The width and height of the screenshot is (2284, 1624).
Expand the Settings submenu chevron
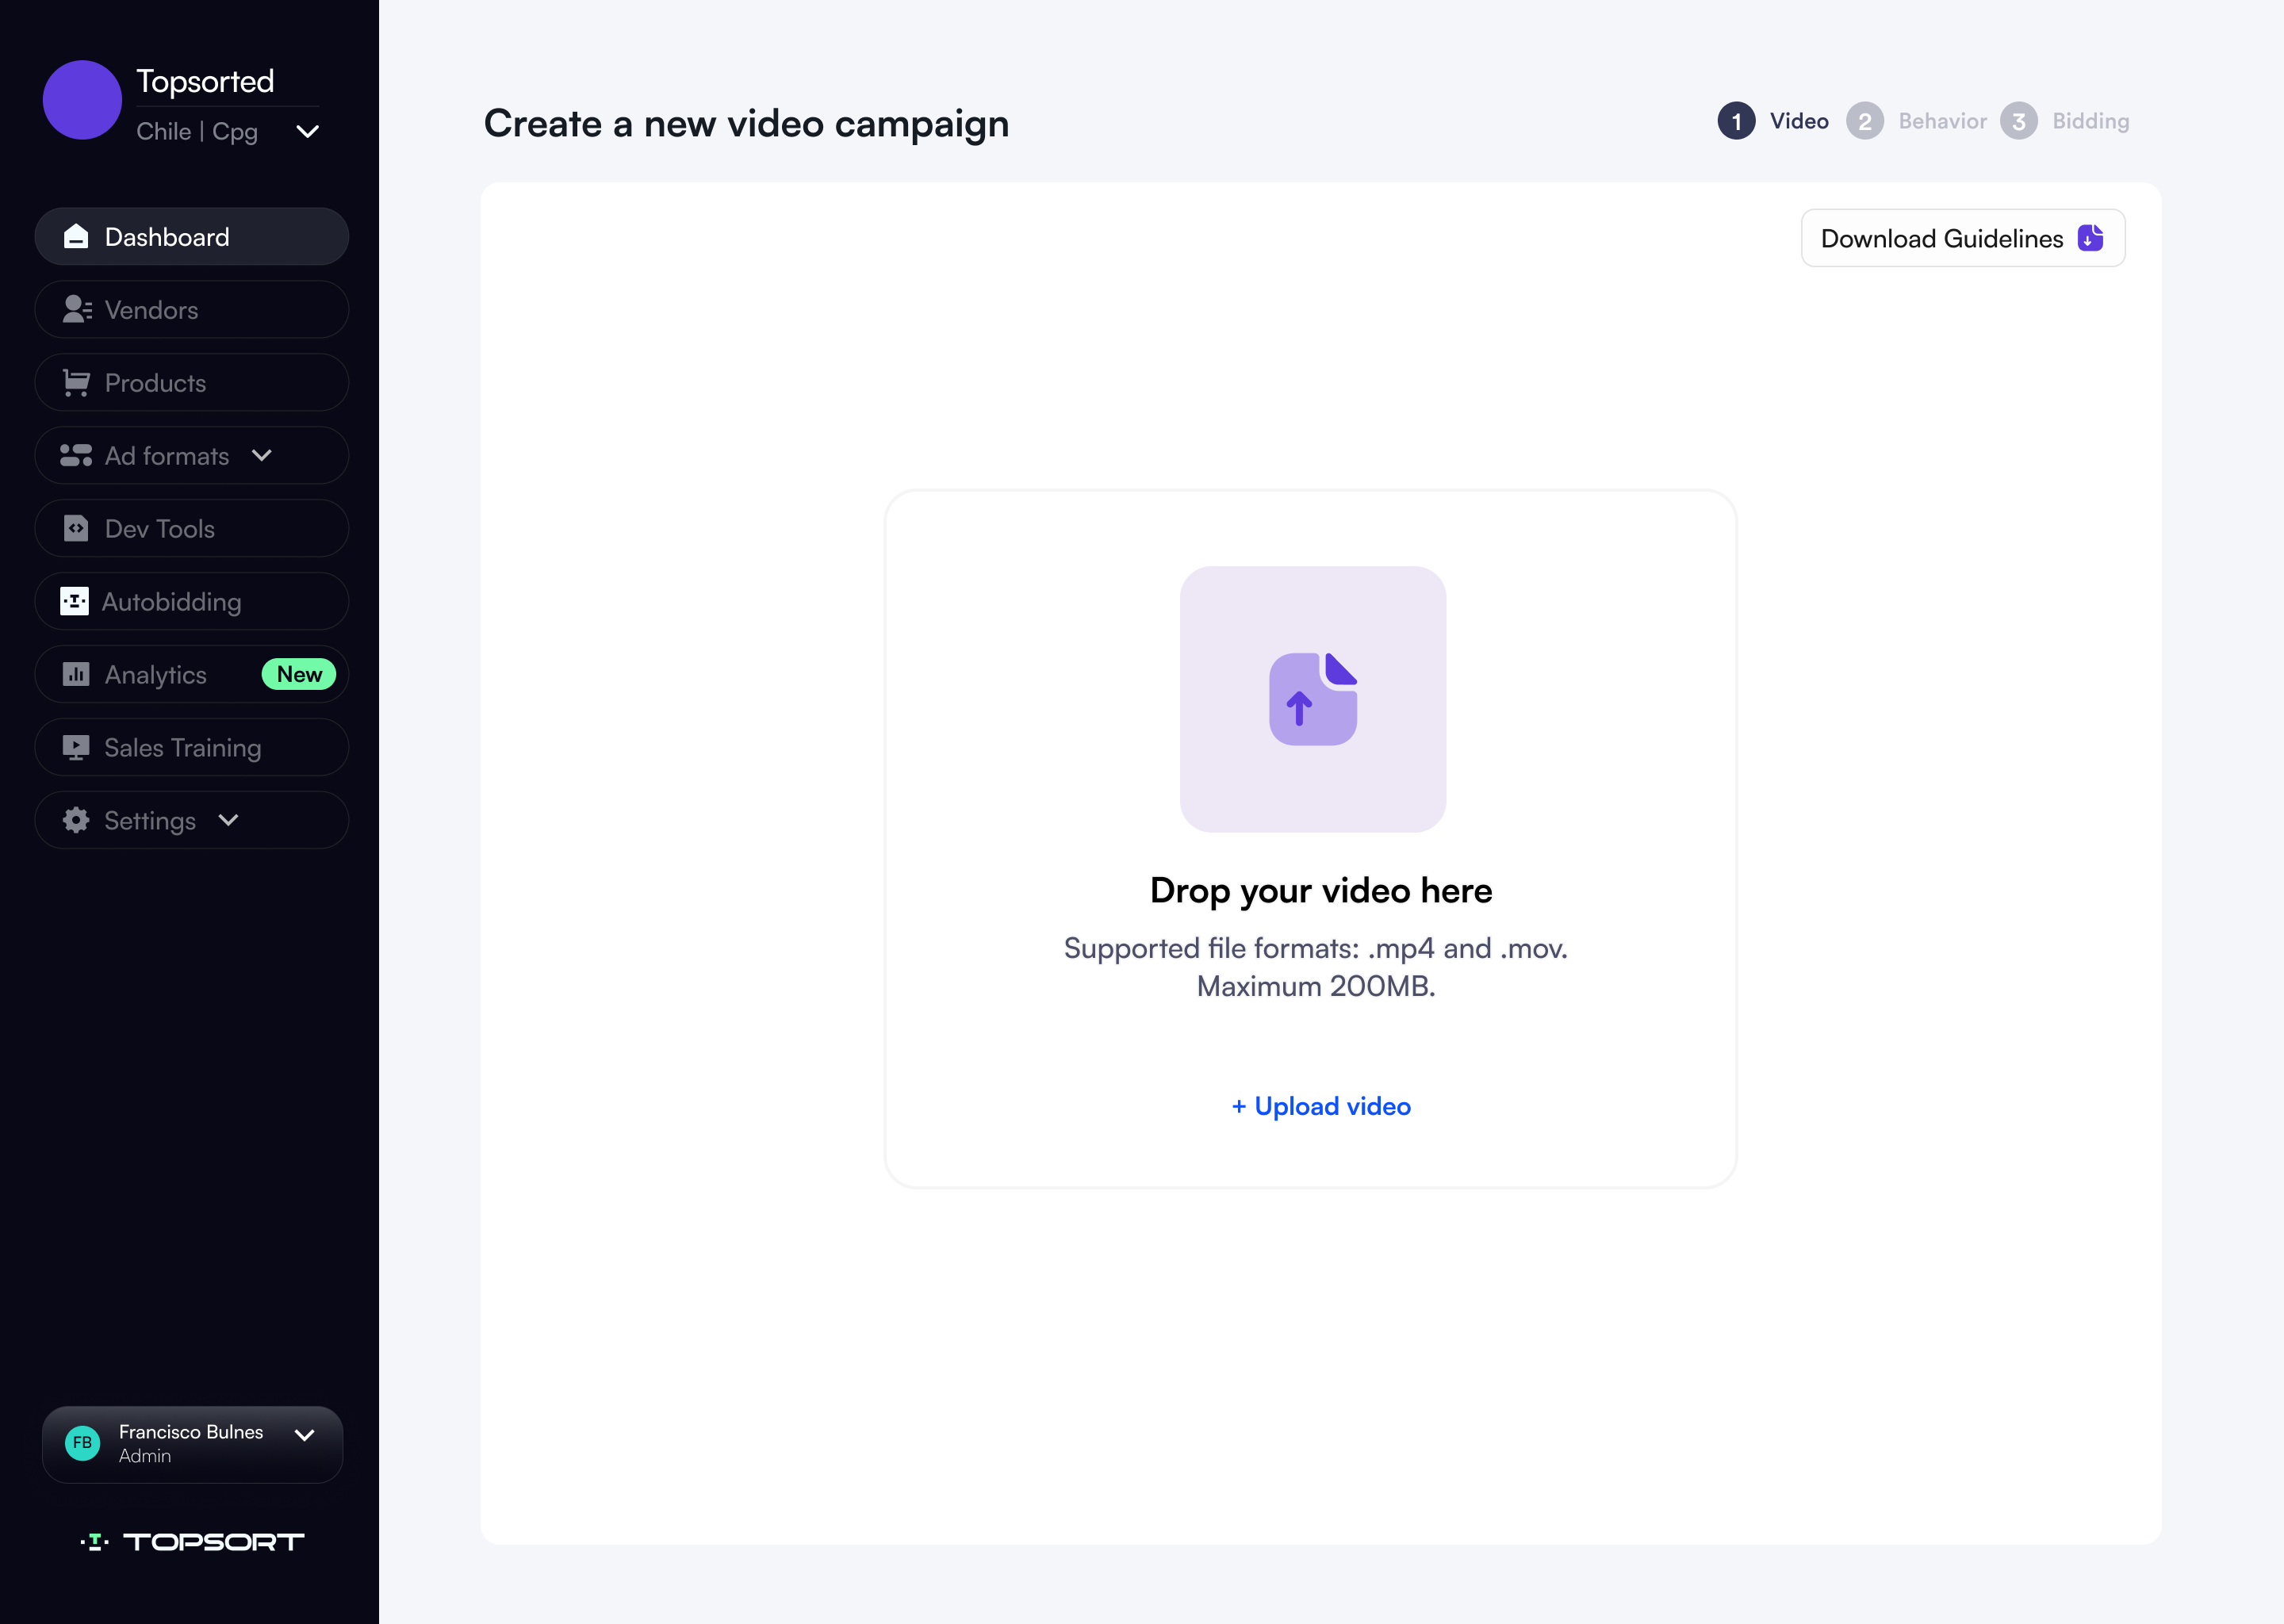click(x=229, y=820)
